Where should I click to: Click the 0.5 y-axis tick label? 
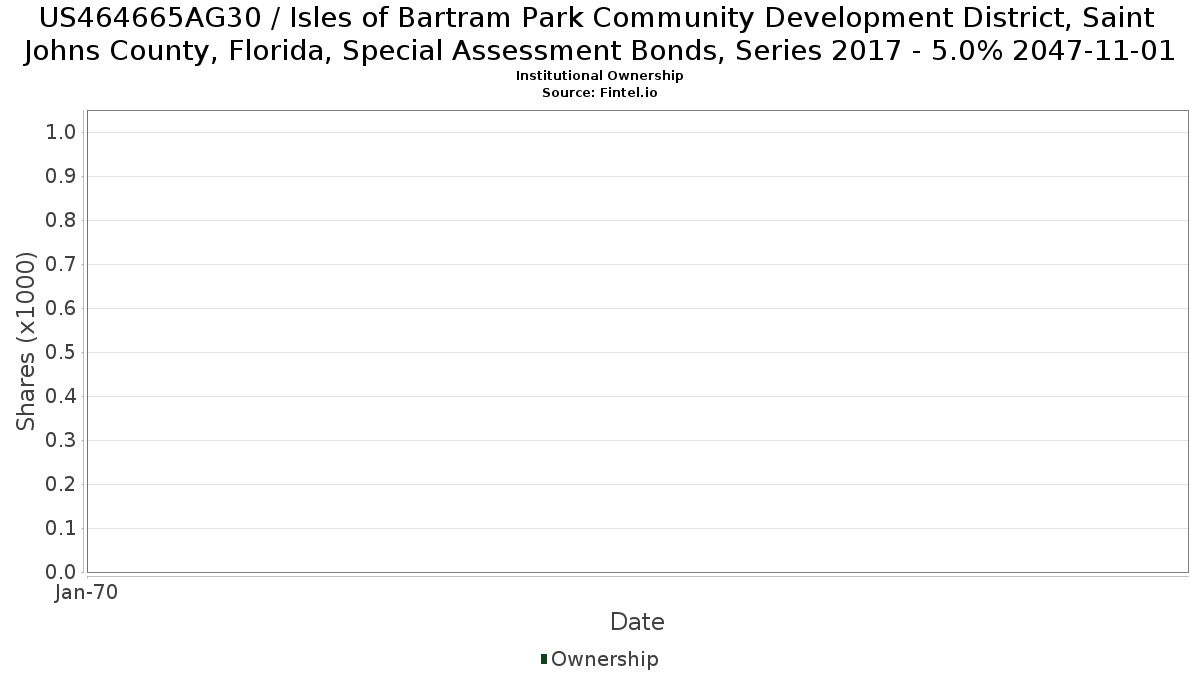click(x=61, y=353)
